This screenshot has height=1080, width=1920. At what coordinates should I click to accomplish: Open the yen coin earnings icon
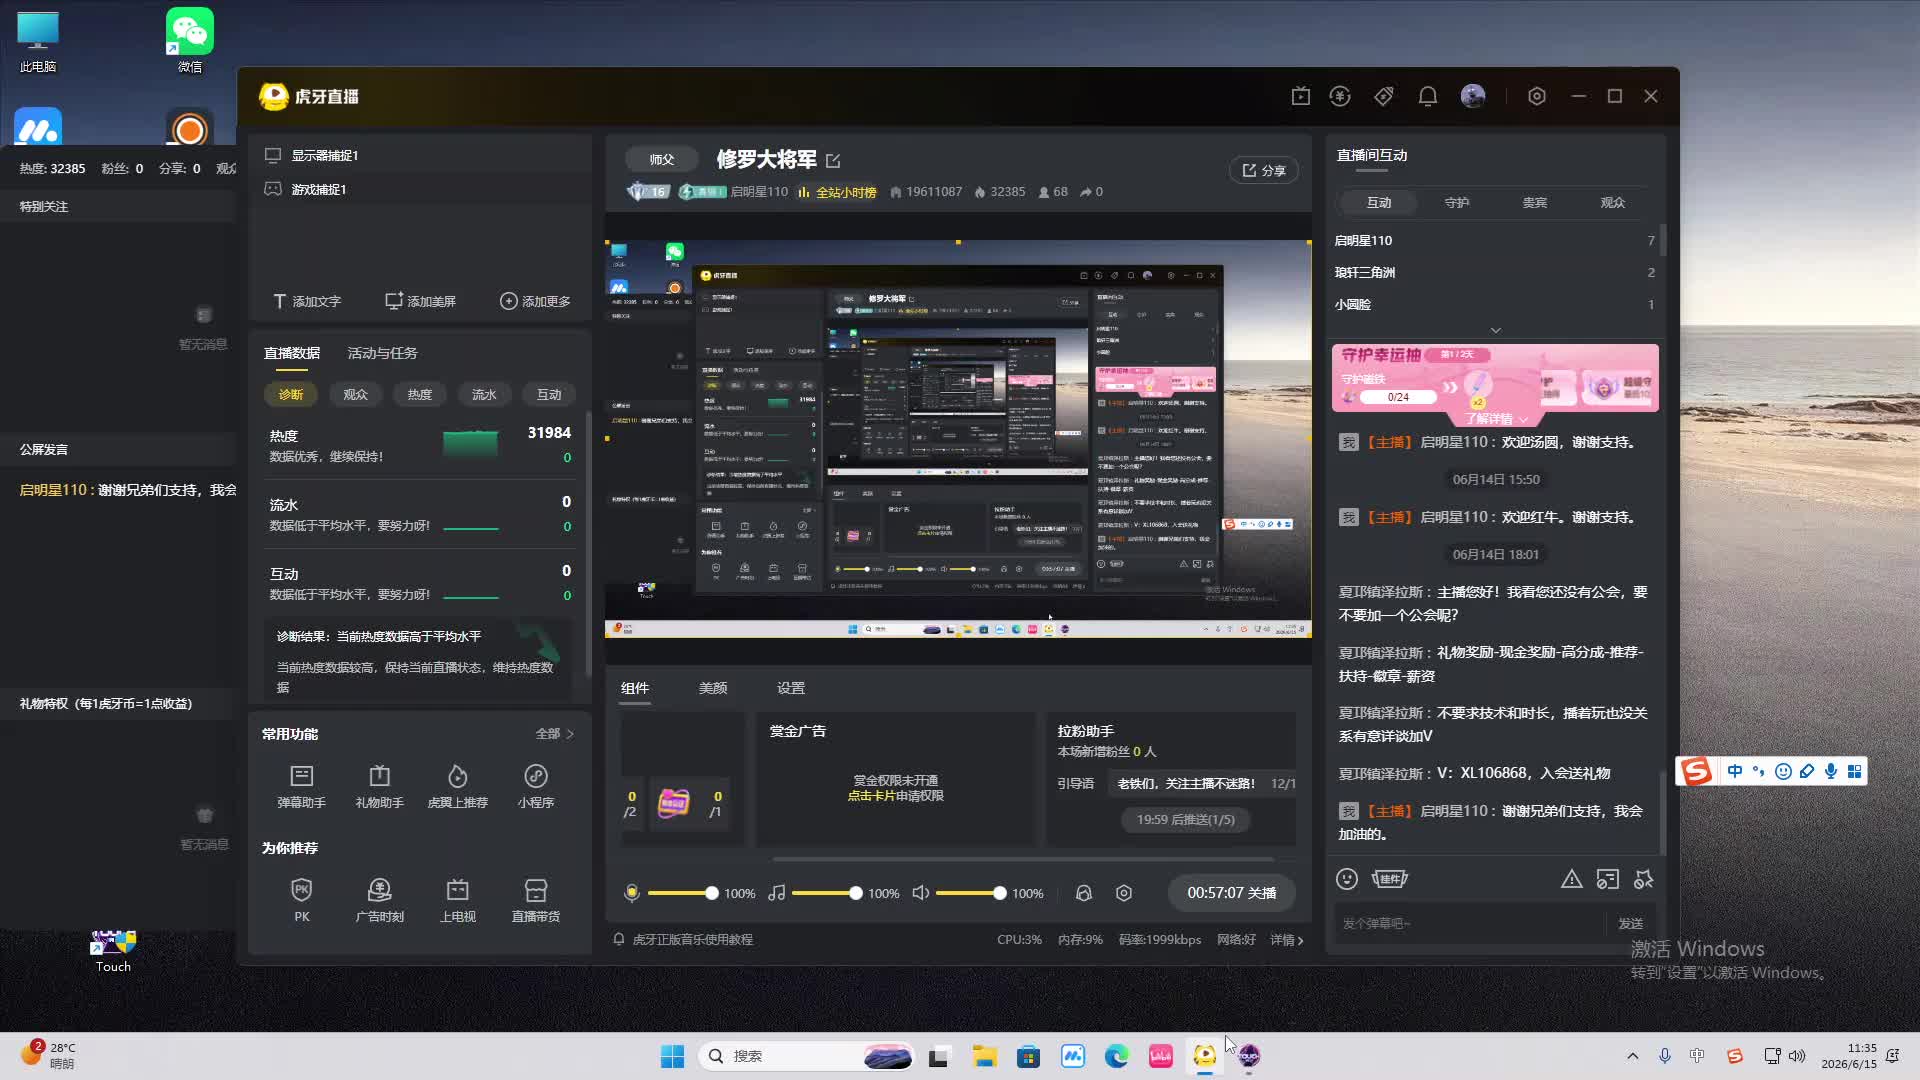click(x=1340, y=96)
